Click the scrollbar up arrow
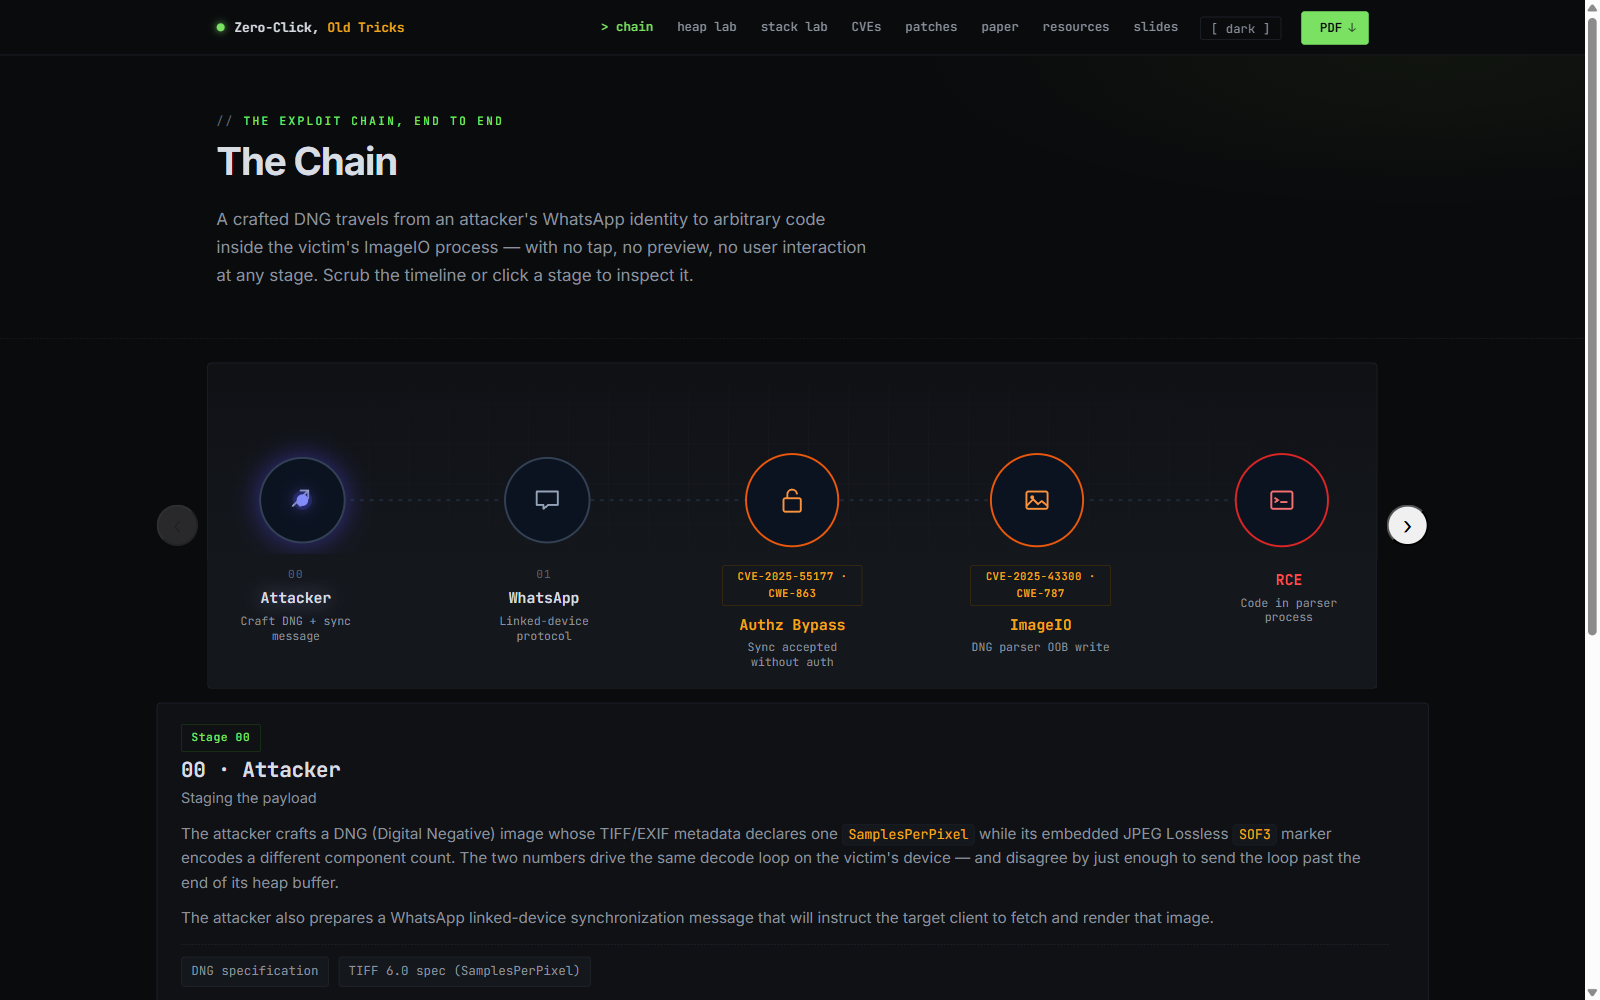Image resolution: width=1600 pixels, height=1000 pixels. [1592, 7]
